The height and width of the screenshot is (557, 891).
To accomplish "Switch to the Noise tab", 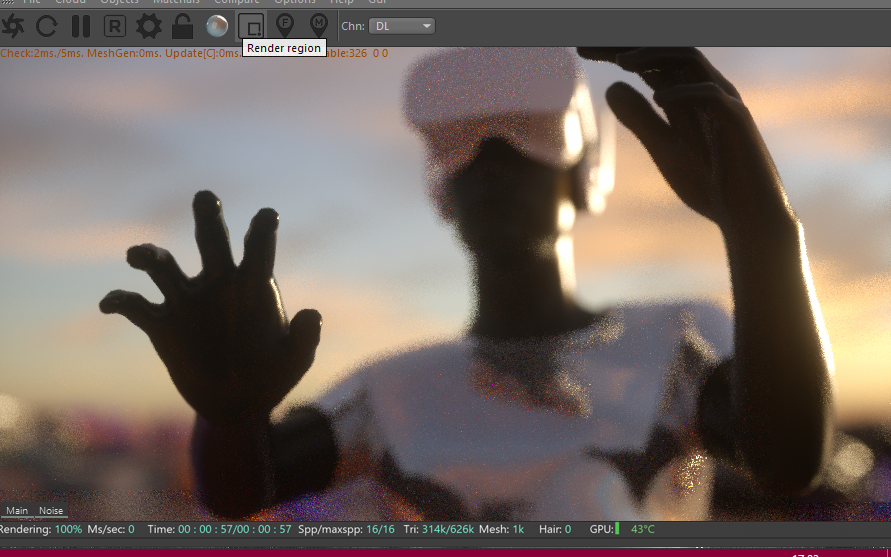I will [51, 510].
